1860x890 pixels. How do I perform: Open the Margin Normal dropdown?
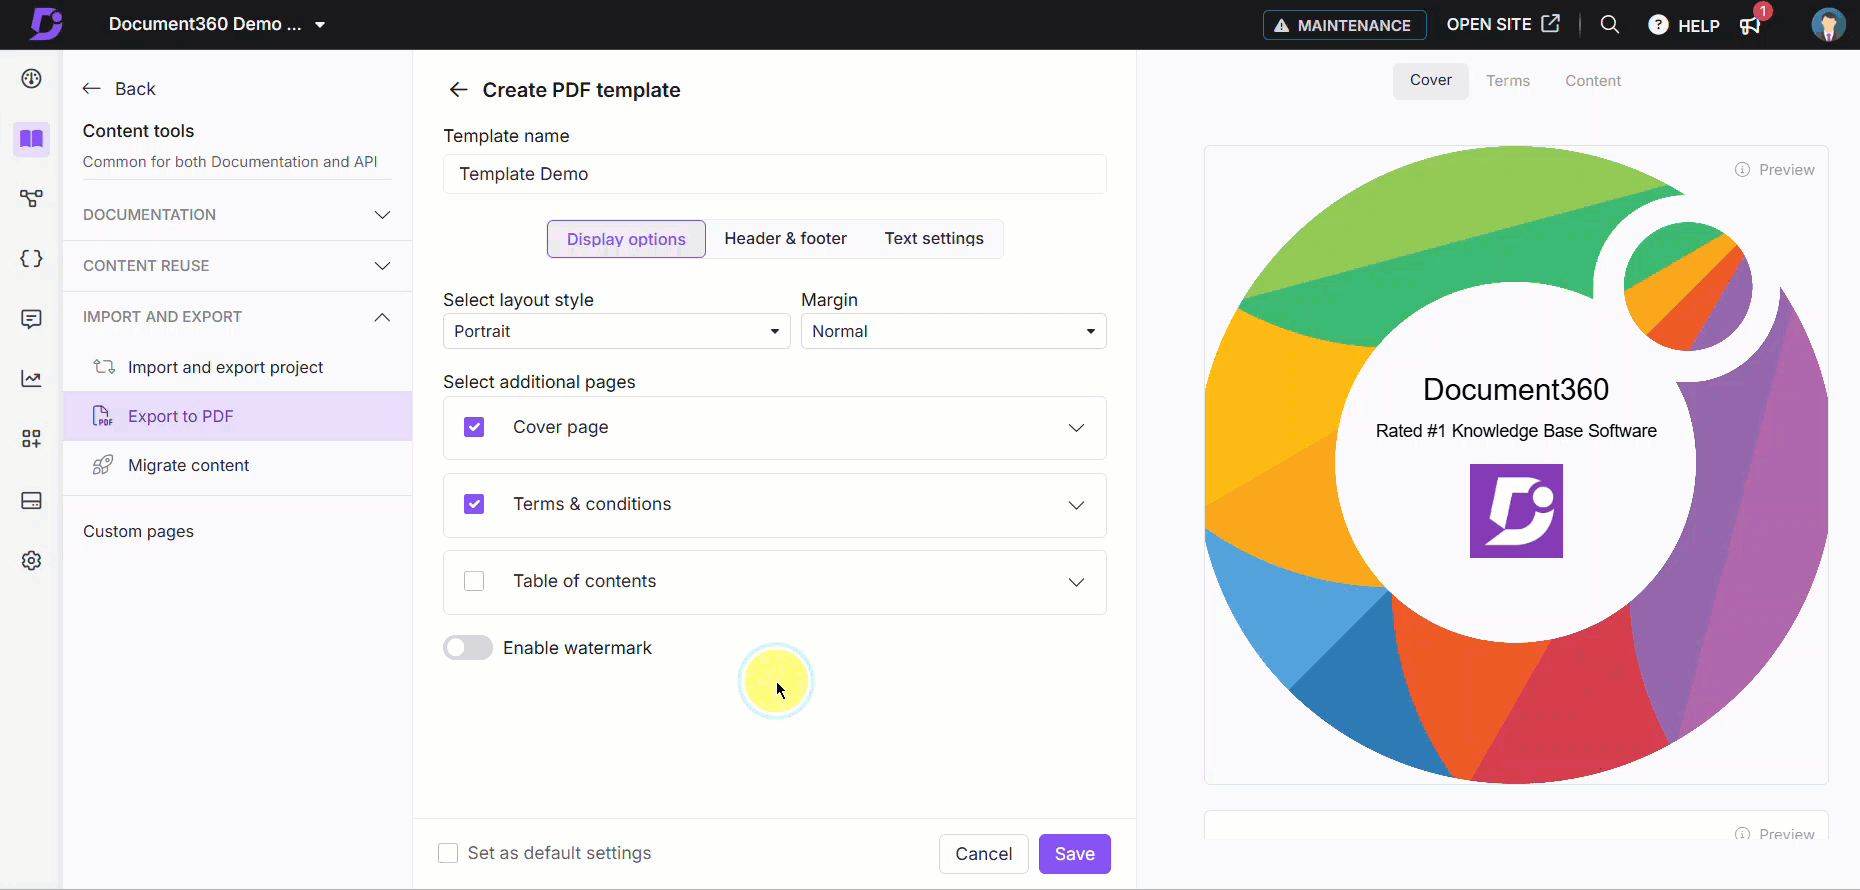954,331
